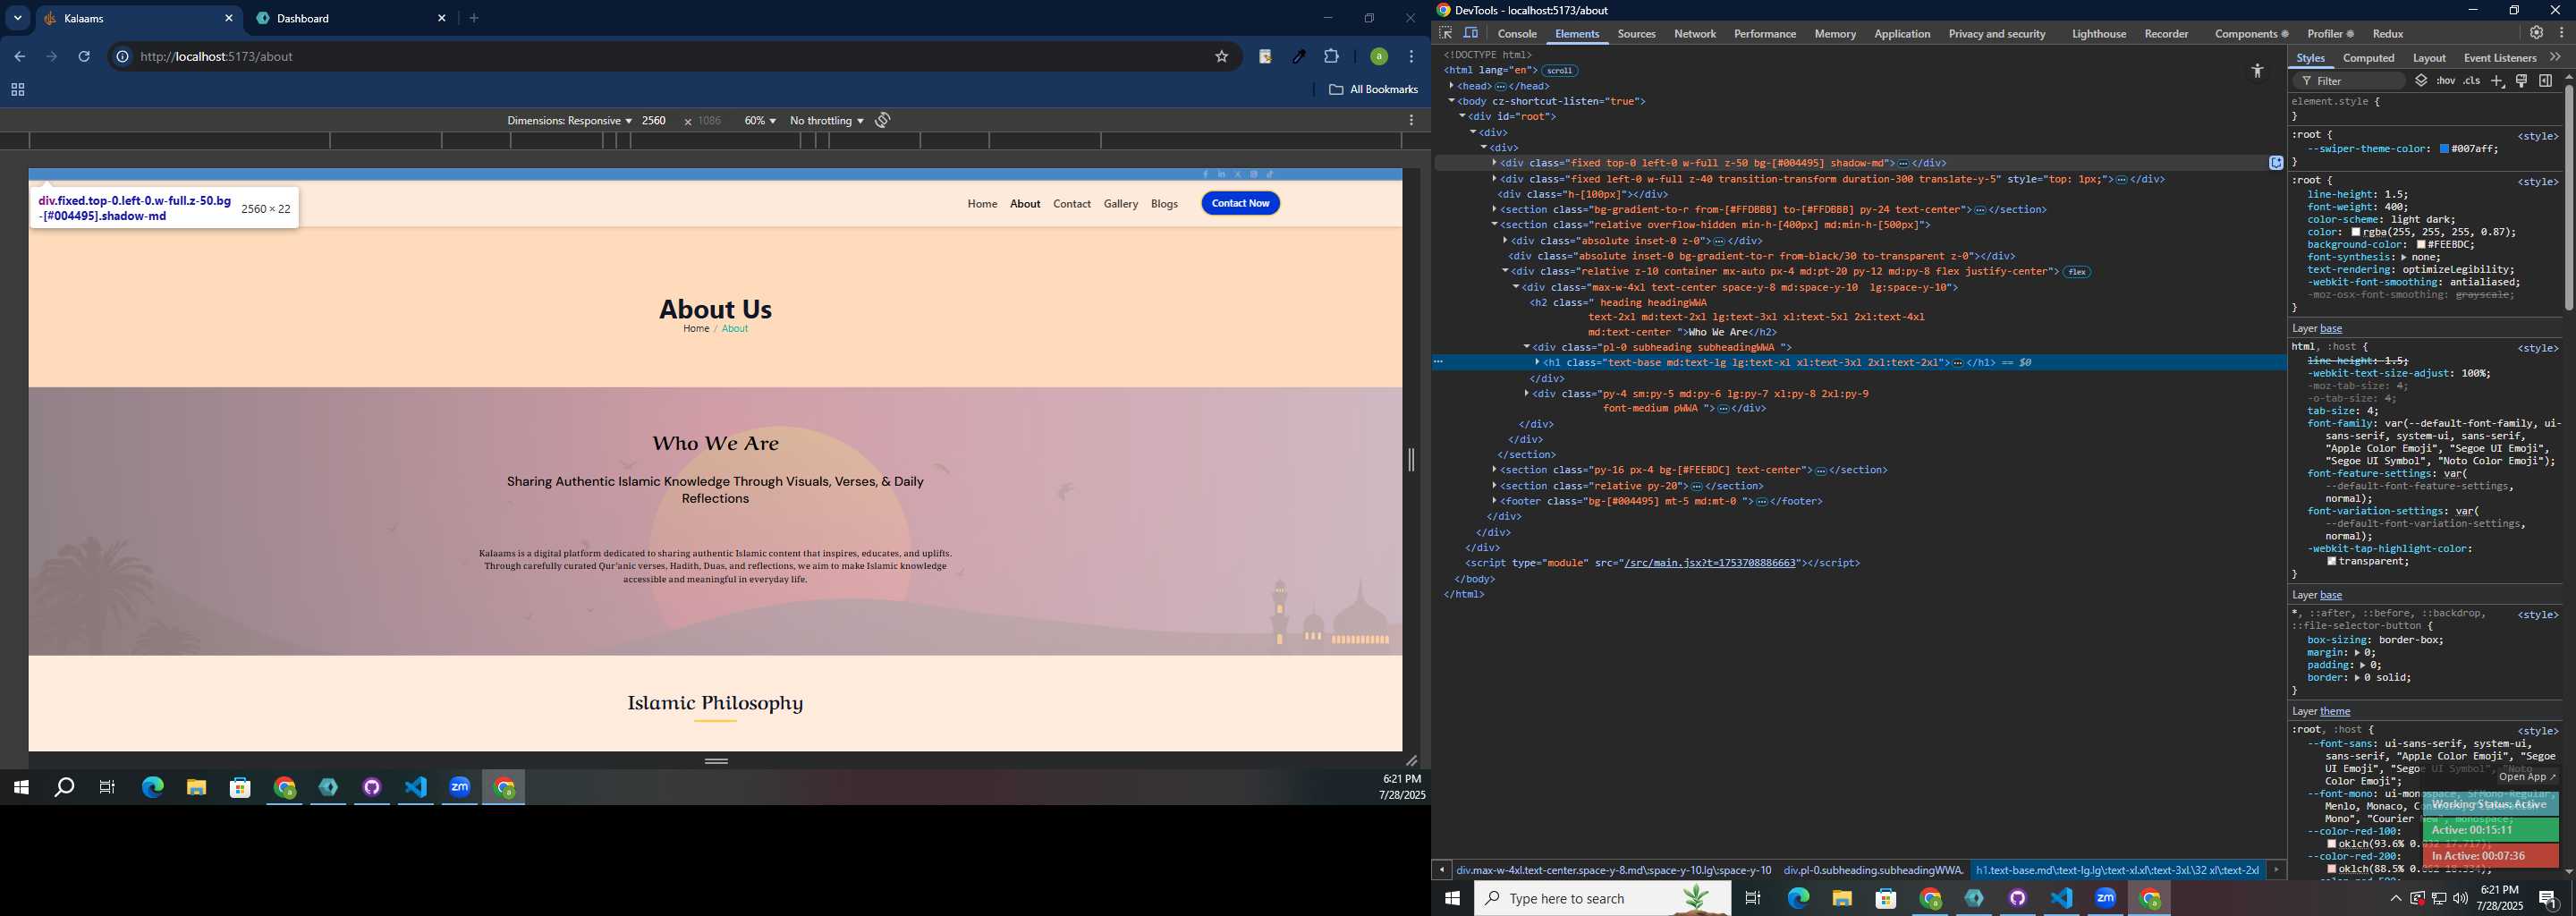Image resolution: width=2576 pixels, height=916 pixels.
Task: Click the blue badge icon beside the highlighted div row
Action: 2276,163
